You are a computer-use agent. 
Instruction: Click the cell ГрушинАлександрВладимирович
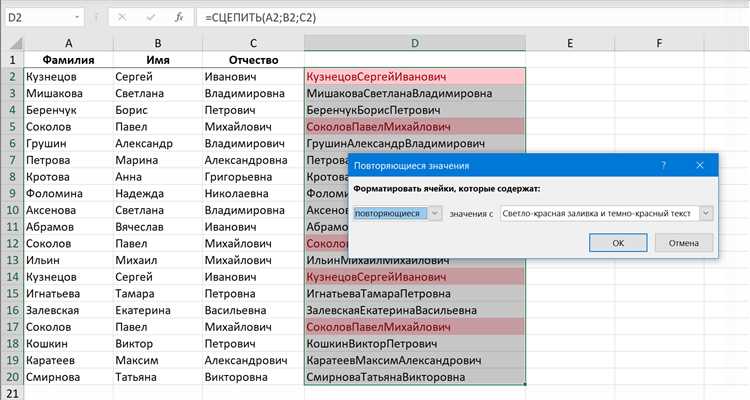pos(415,144)
